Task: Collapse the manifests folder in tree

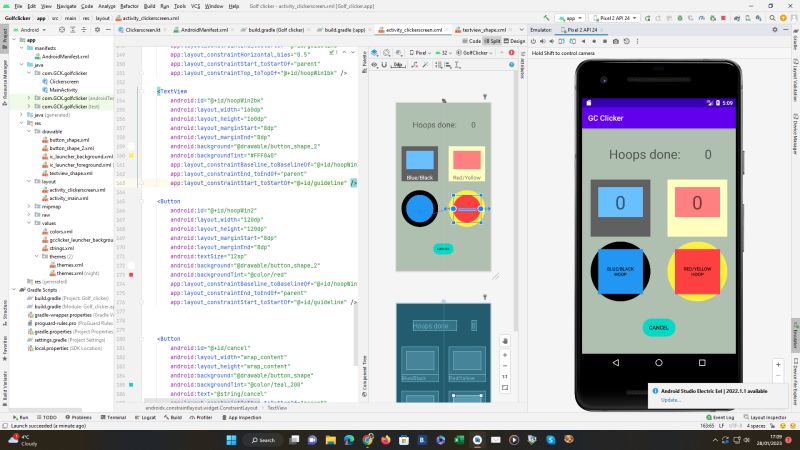Action: point(21,48)
